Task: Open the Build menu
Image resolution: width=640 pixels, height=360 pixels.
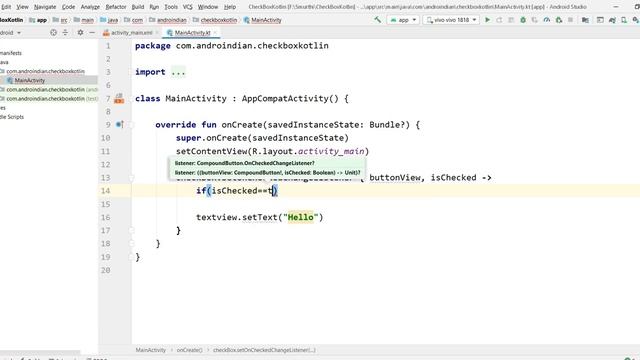Action: (x=138, y=7)
